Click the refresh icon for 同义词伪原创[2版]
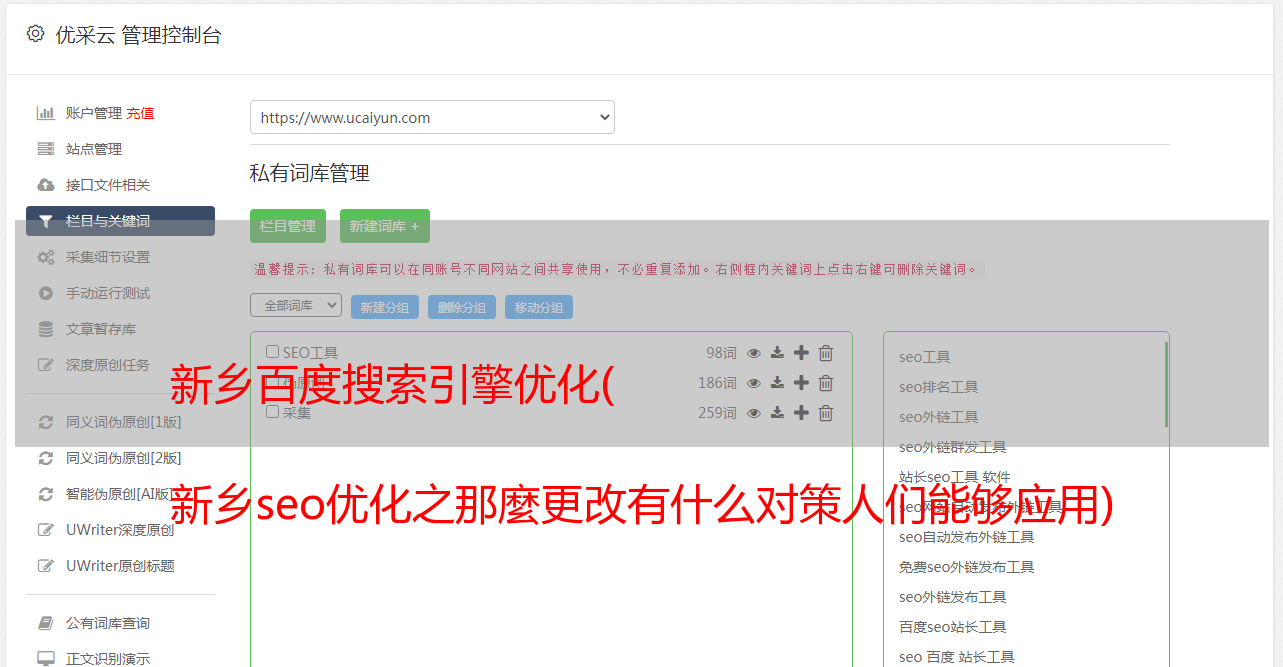The image size is (1283, 667). point(46,458)
